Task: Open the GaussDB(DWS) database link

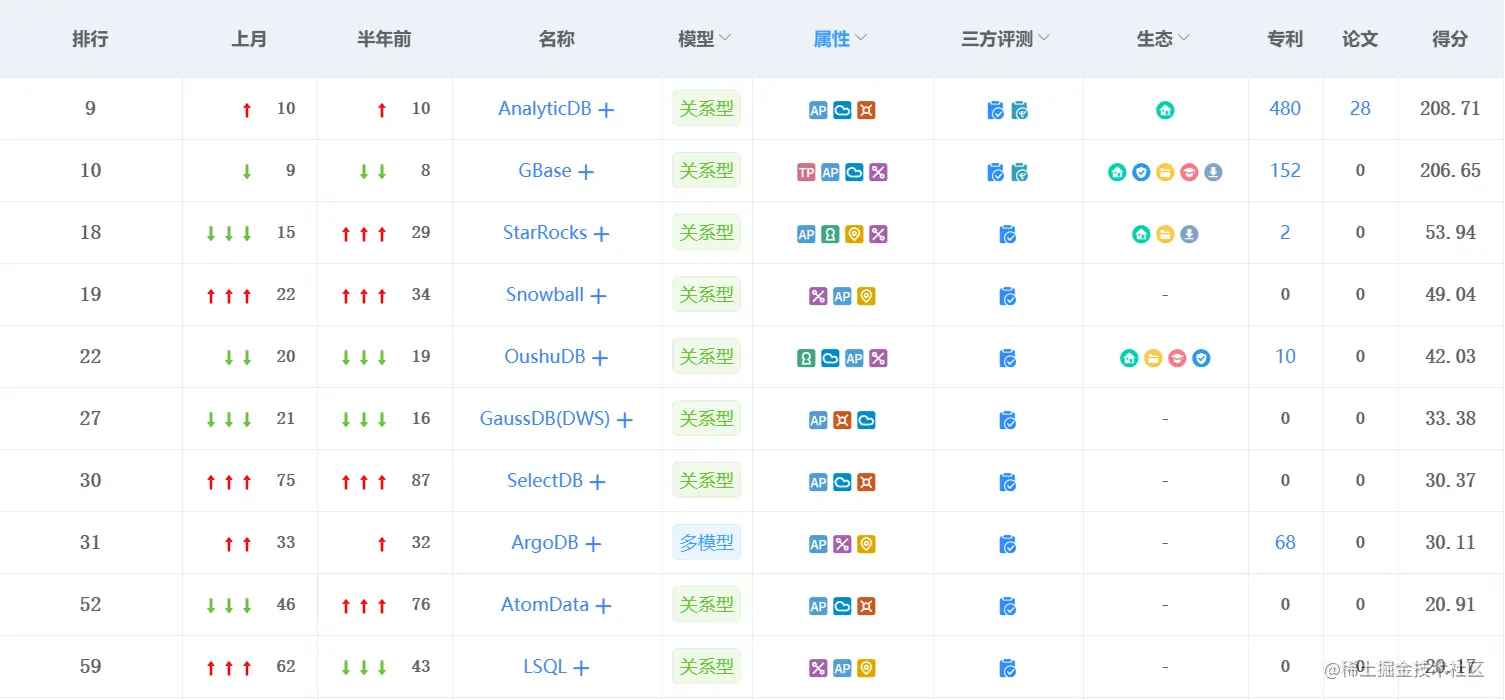Action: (545, 419)
